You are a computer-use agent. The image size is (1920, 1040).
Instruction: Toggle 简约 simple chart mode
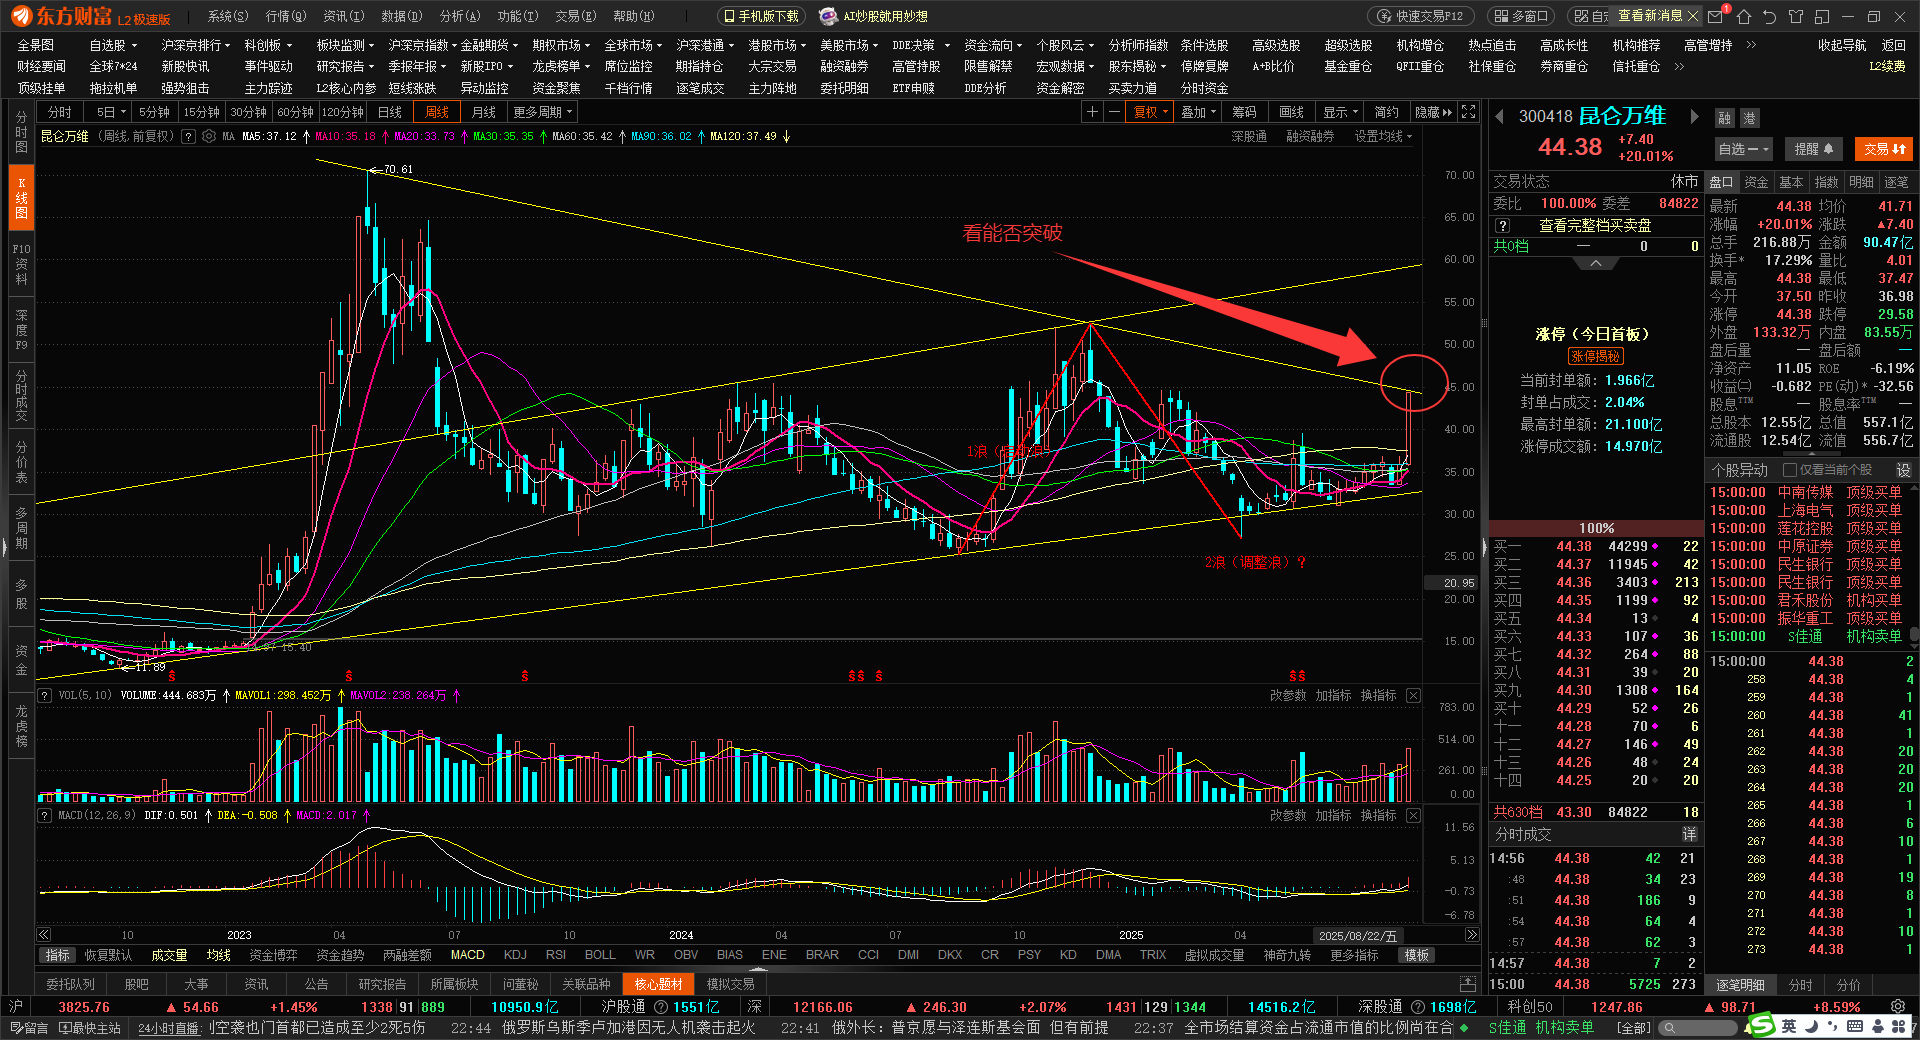click(1387, 112)
